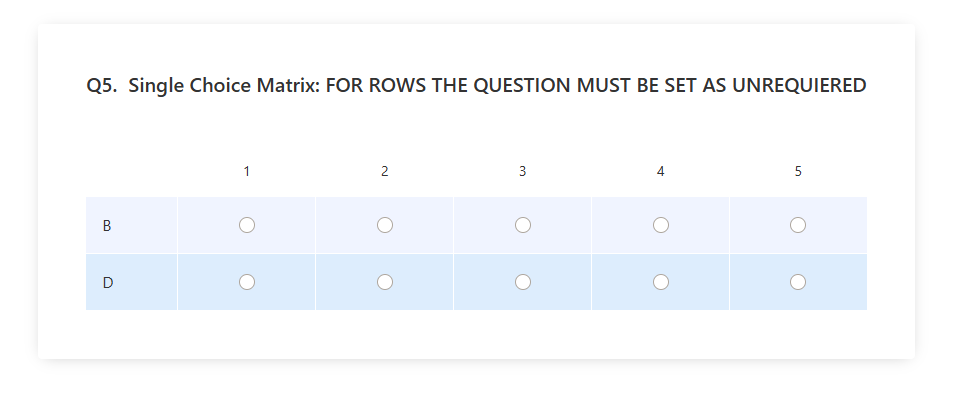
Task: Click the Q5 question number
Action: tap(102, 85)
